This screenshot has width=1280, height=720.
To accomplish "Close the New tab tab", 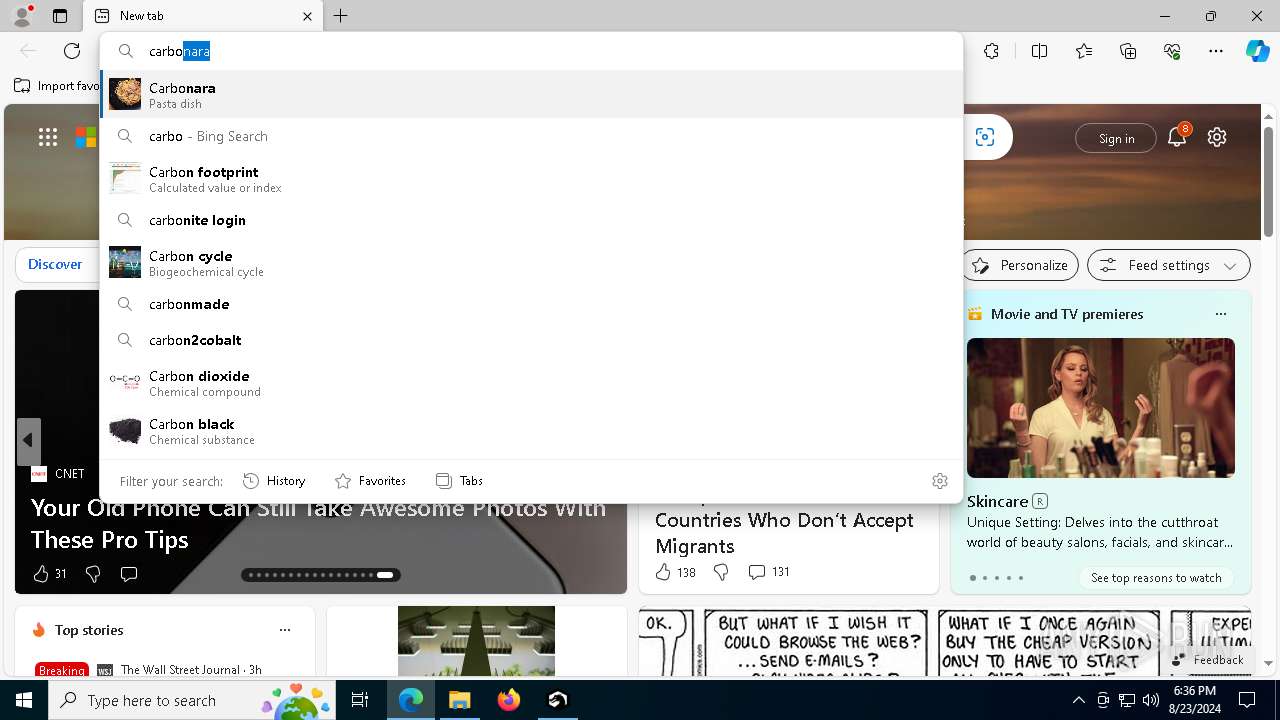I will (308, 16).
